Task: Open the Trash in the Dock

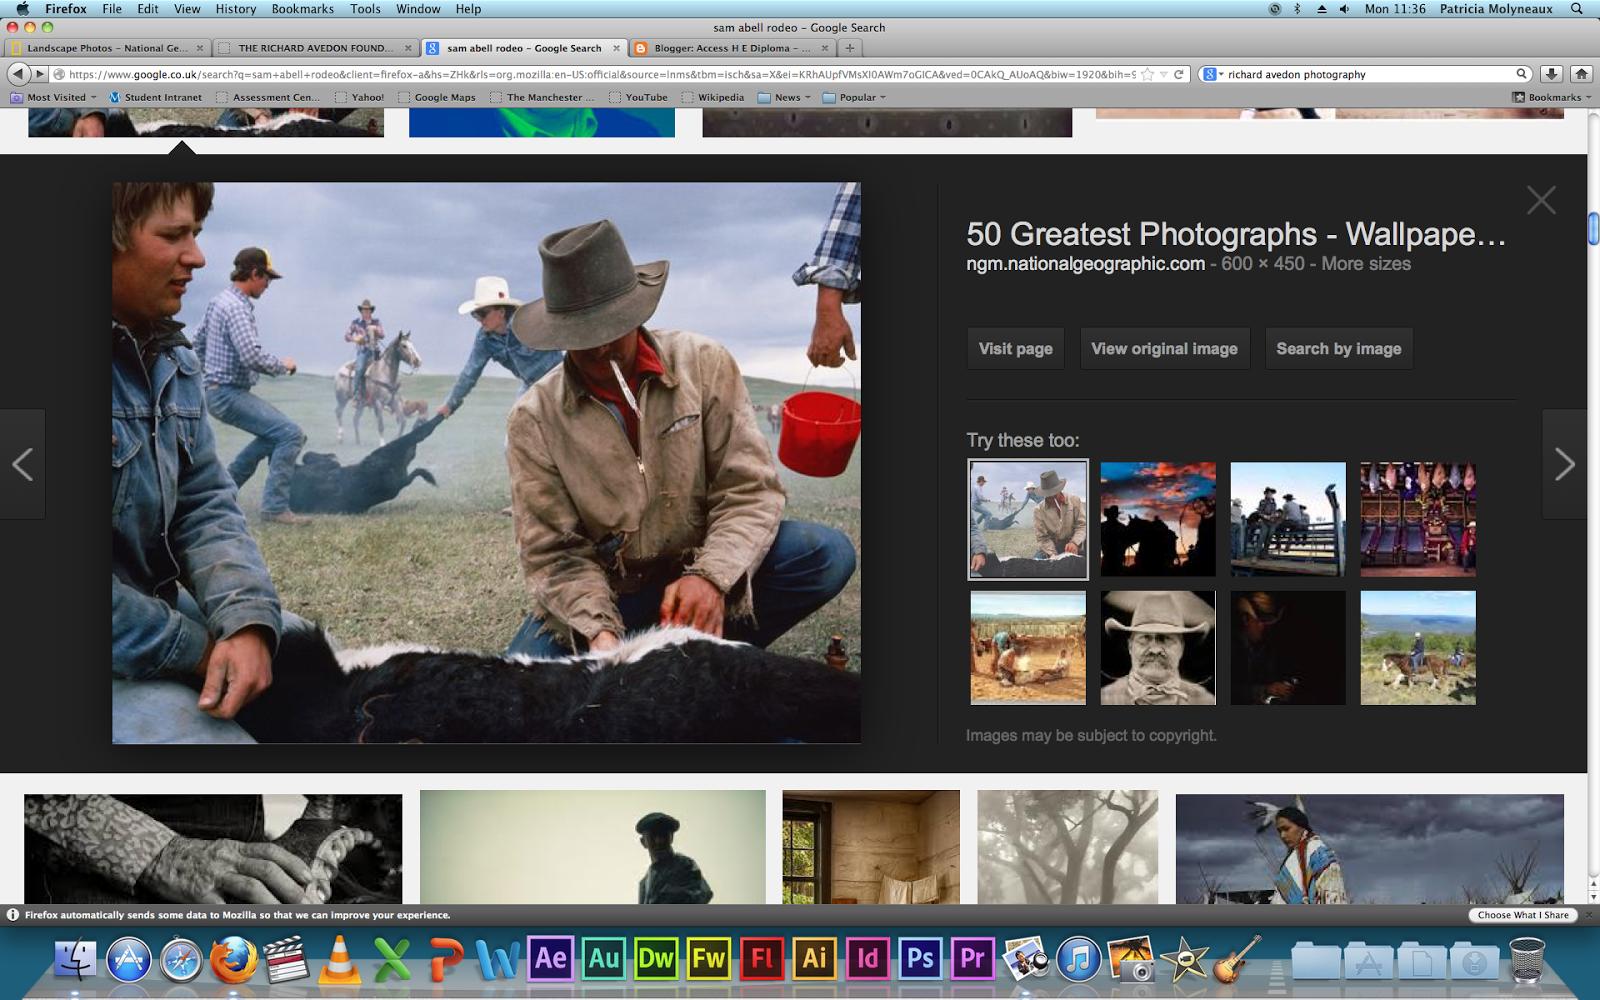Action: (x=1527, y=960)
